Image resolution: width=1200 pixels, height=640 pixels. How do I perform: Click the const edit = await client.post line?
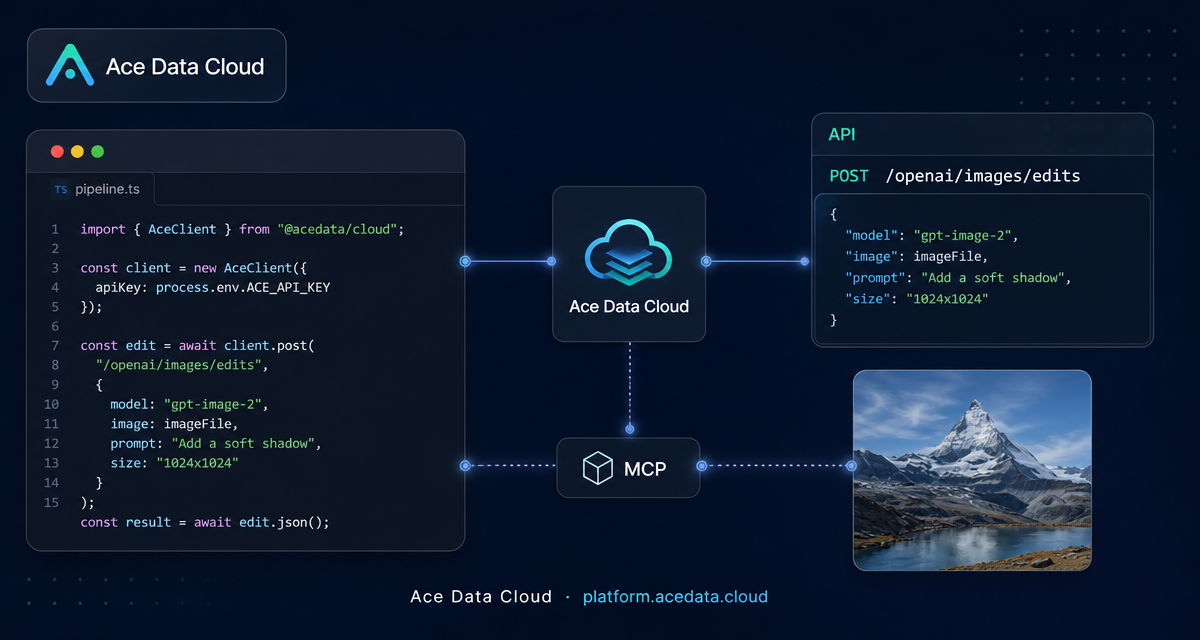198,346
